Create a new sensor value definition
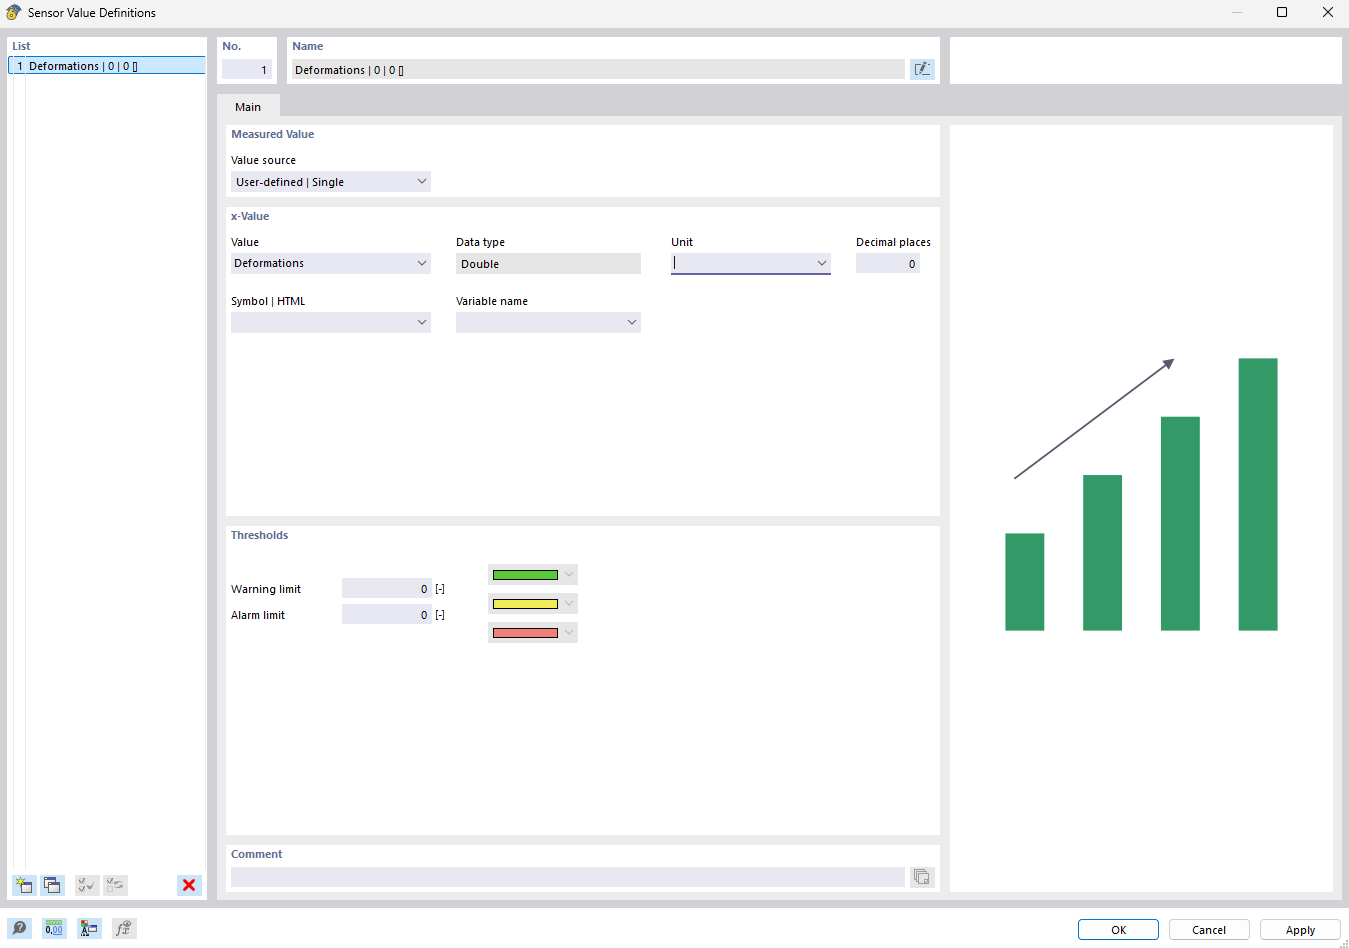1349x948 pixels. 24,885
